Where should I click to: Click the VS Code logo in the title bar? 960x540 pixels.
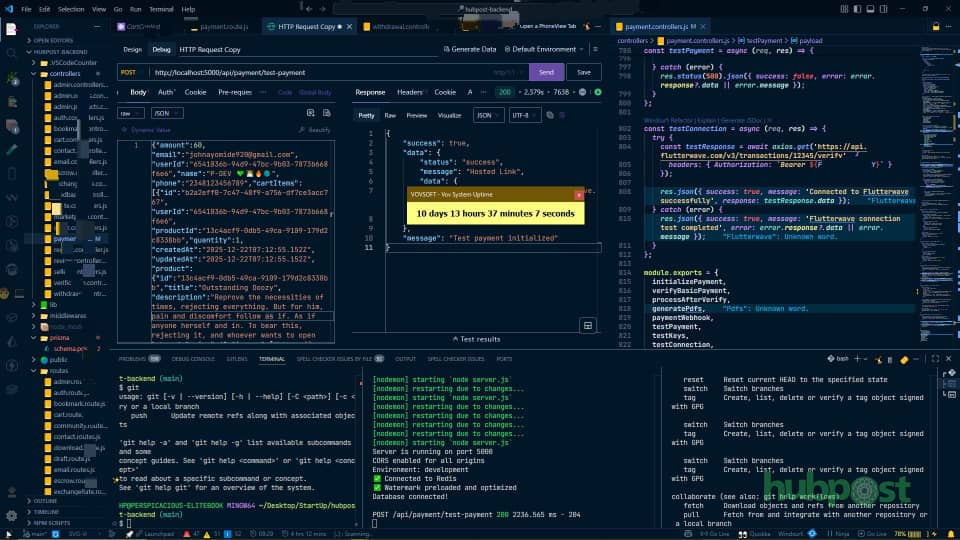click(x=9, y=9)
